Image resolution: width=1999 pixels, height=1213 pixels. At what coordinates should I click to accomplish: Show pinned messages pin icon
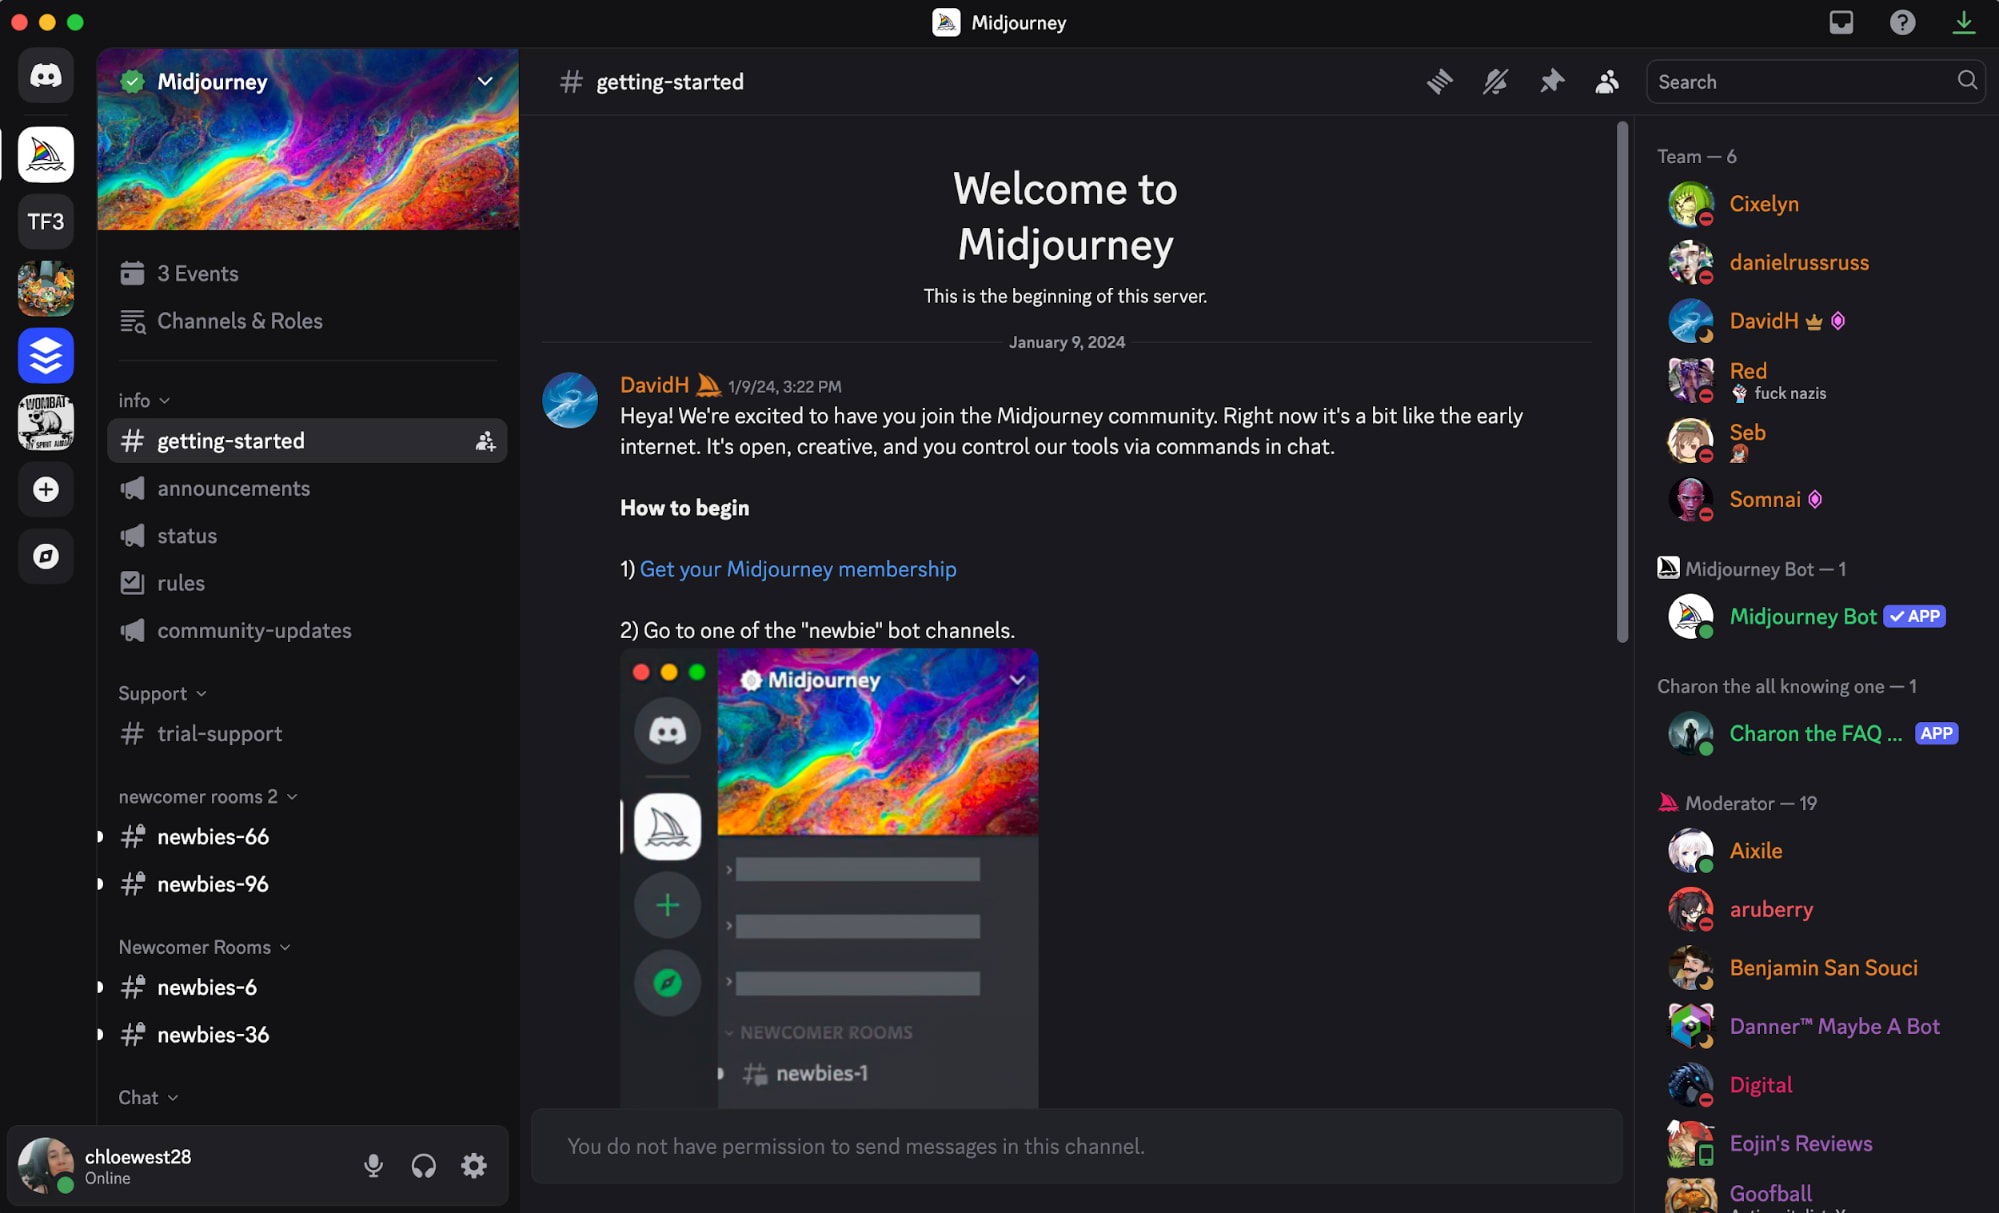coord(1552,81)
